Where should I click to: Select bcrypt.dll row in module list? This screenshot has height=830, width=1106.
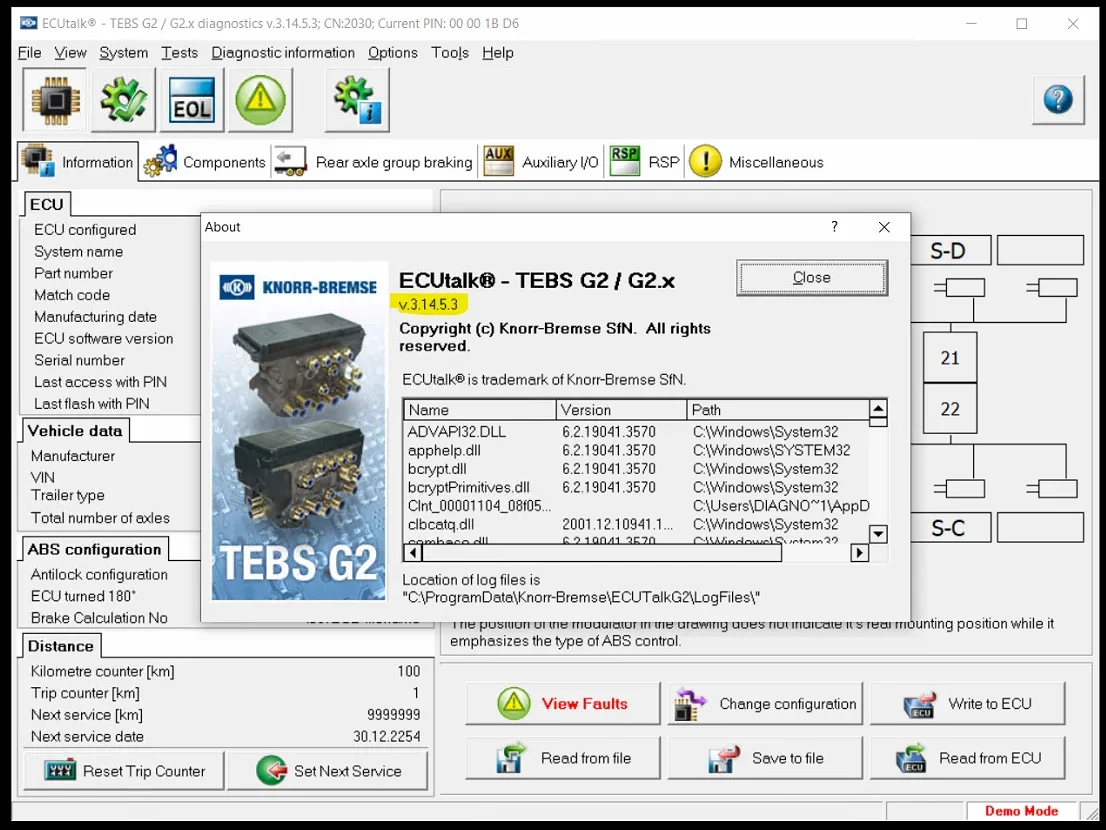[637, 469]
